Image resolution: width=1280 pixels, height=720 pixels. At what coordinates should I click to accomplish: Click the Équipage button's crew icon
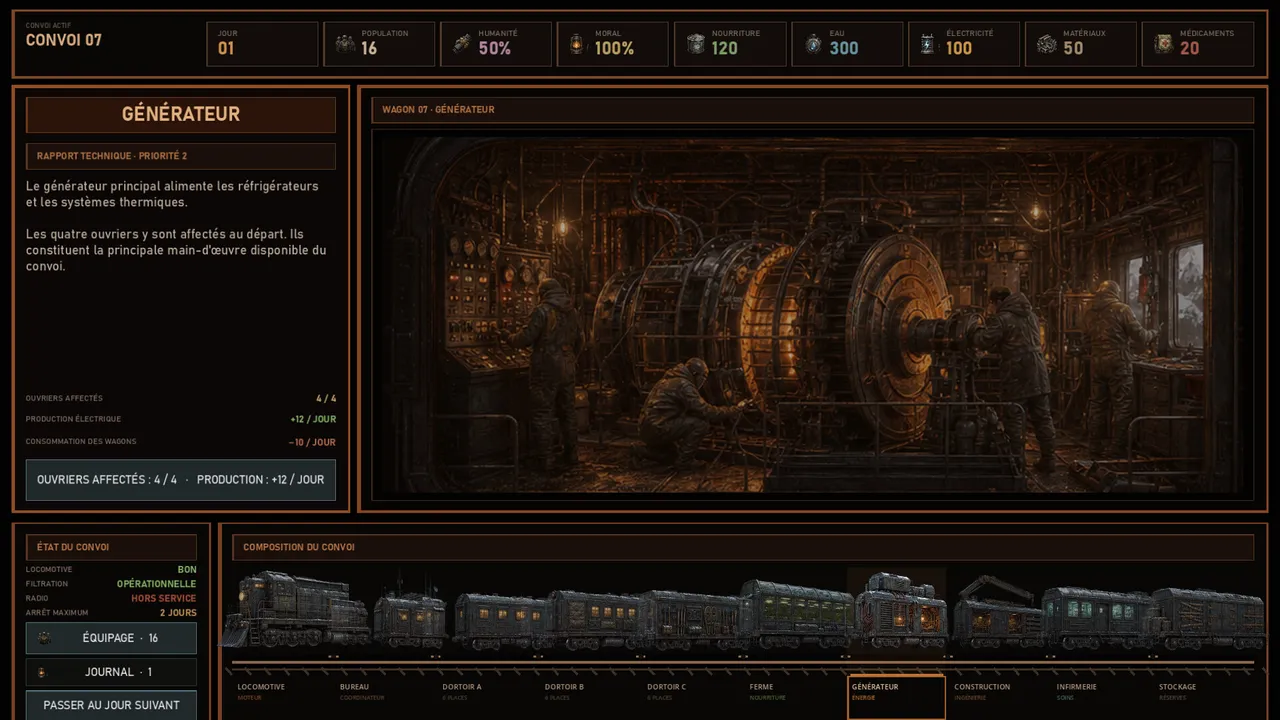pos(44,638)
